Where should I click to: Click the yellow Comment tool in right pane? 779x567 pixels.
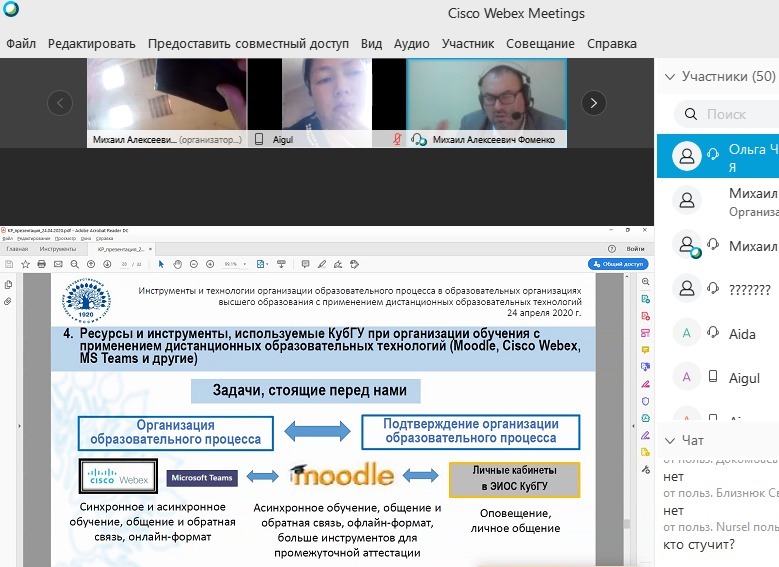(x=645, y=350)
